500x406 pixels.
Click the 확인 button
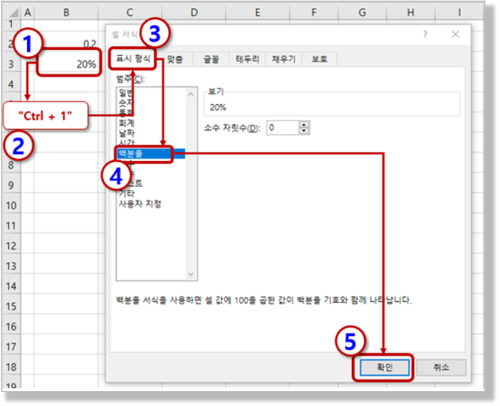[384, 367]
